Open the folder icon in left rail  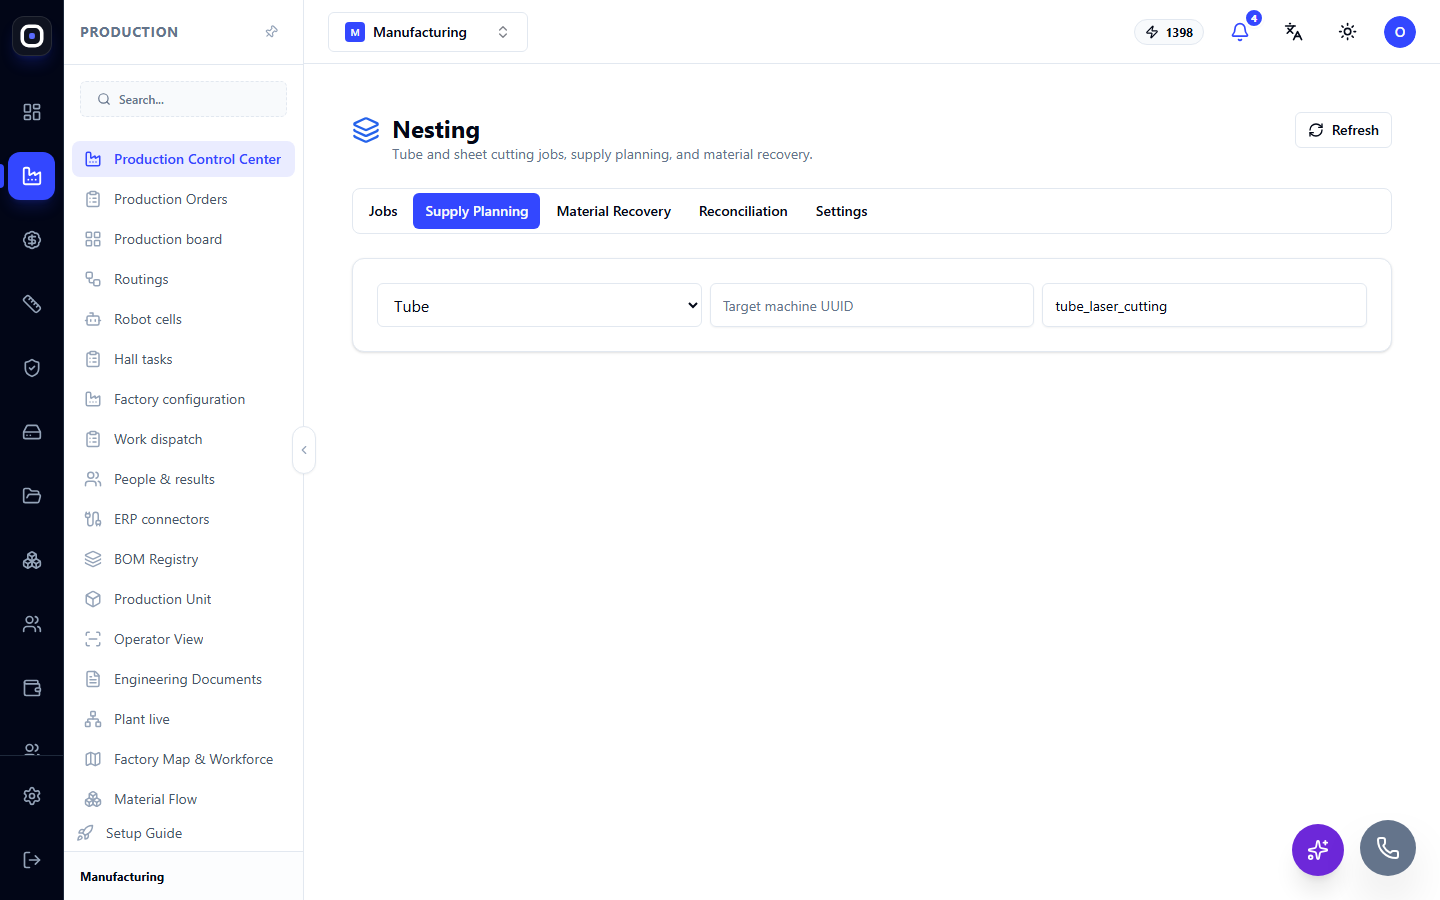click(32, 496)
